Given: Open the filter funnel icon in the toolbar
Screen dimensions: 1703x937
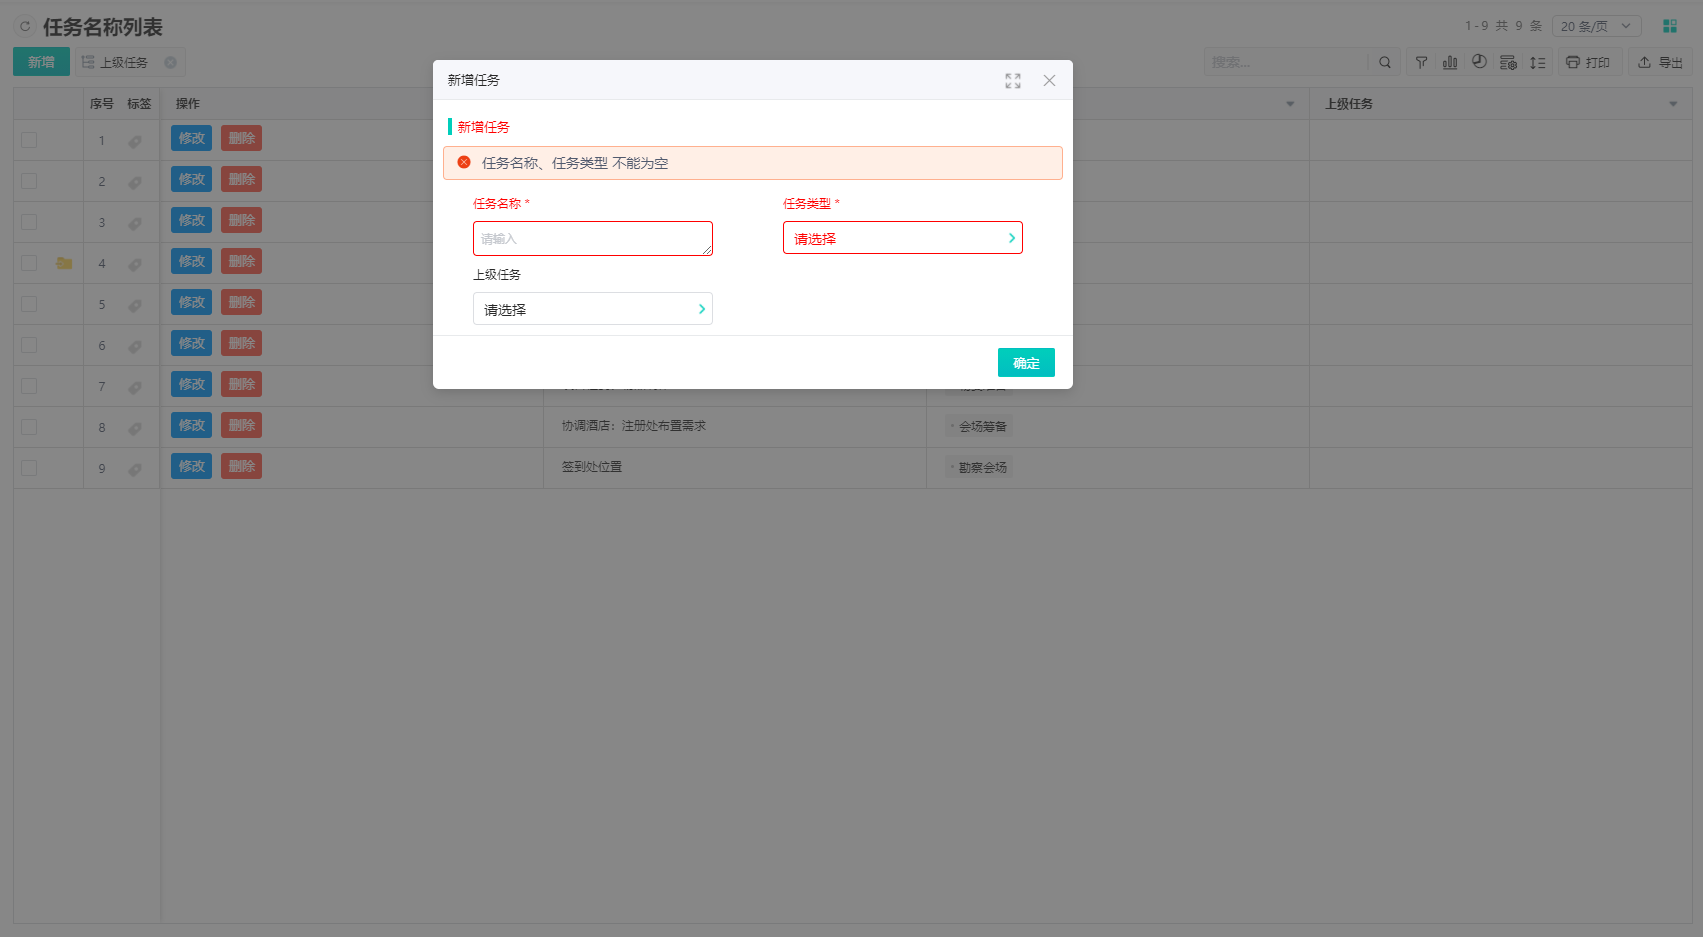Looking at the screenshot, I should click(1421, 62).
